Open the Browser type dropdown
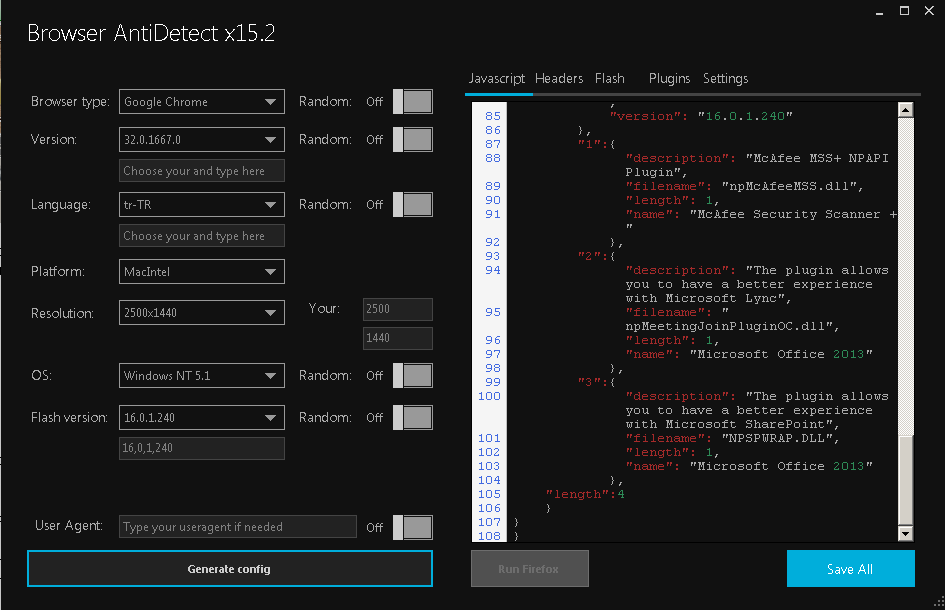This screenshot has height=610, width=945. click(200, 101)
